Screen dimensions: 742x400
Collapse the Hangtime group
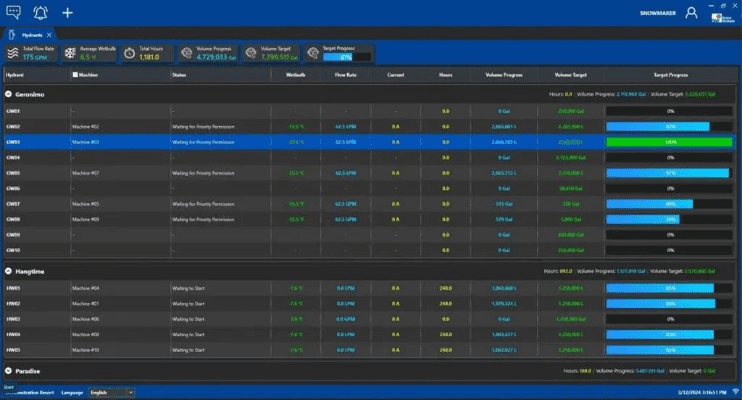coord(9,270)
